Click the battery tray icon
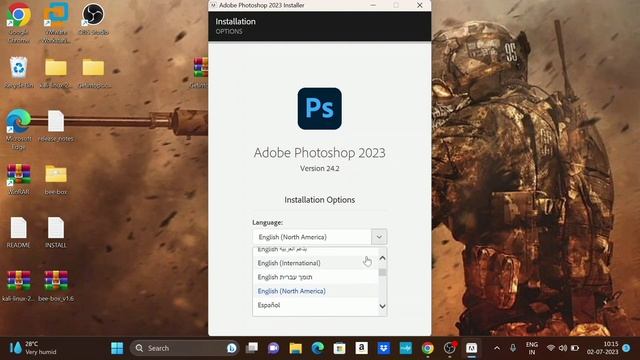640x360 pixels. pyautogui.click(x=575, y=348)
